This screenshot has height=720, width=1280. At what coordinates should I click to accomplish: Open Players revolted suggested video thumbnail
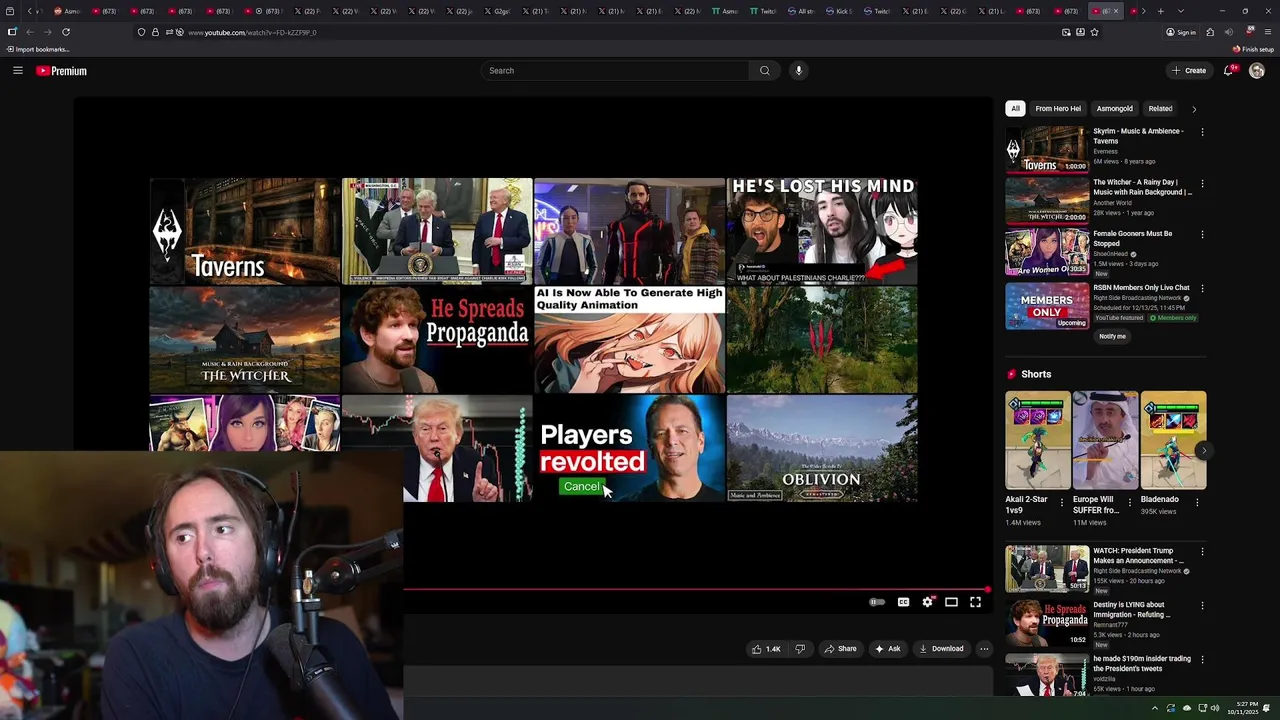point(629,448)
